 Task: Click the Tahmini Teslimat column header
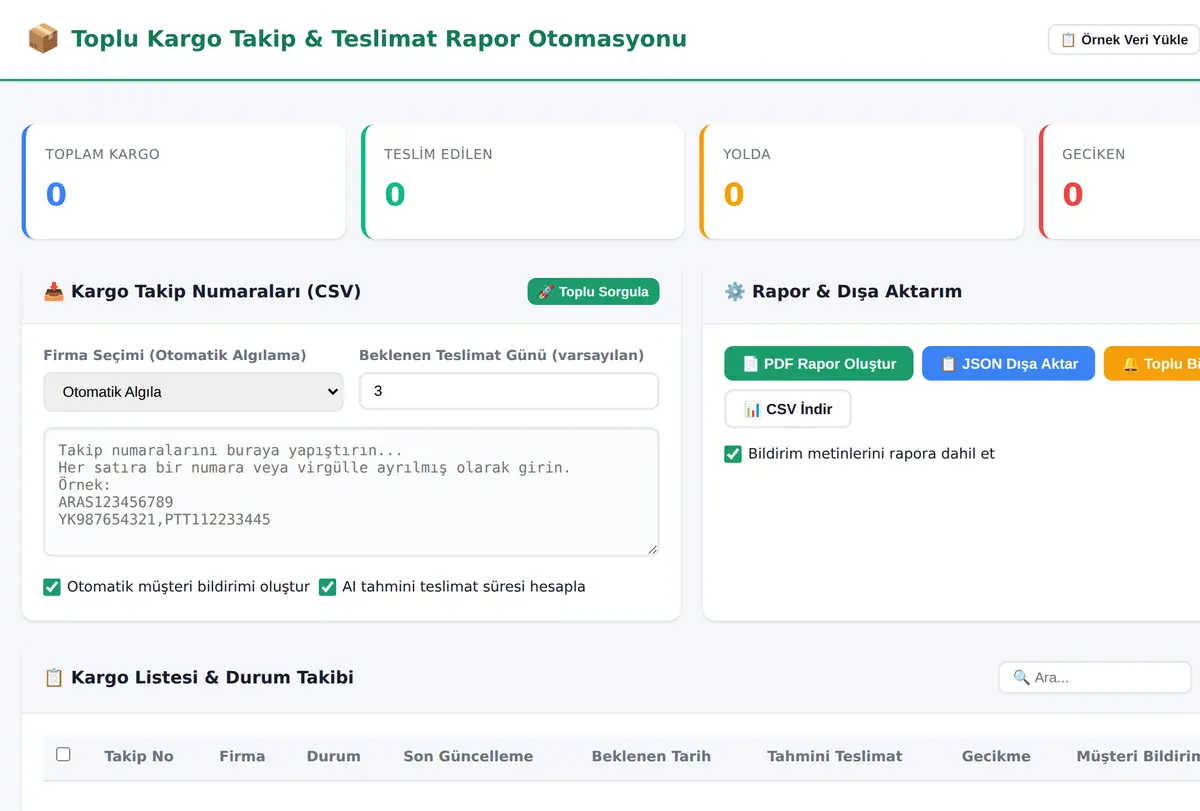[835, 756]
